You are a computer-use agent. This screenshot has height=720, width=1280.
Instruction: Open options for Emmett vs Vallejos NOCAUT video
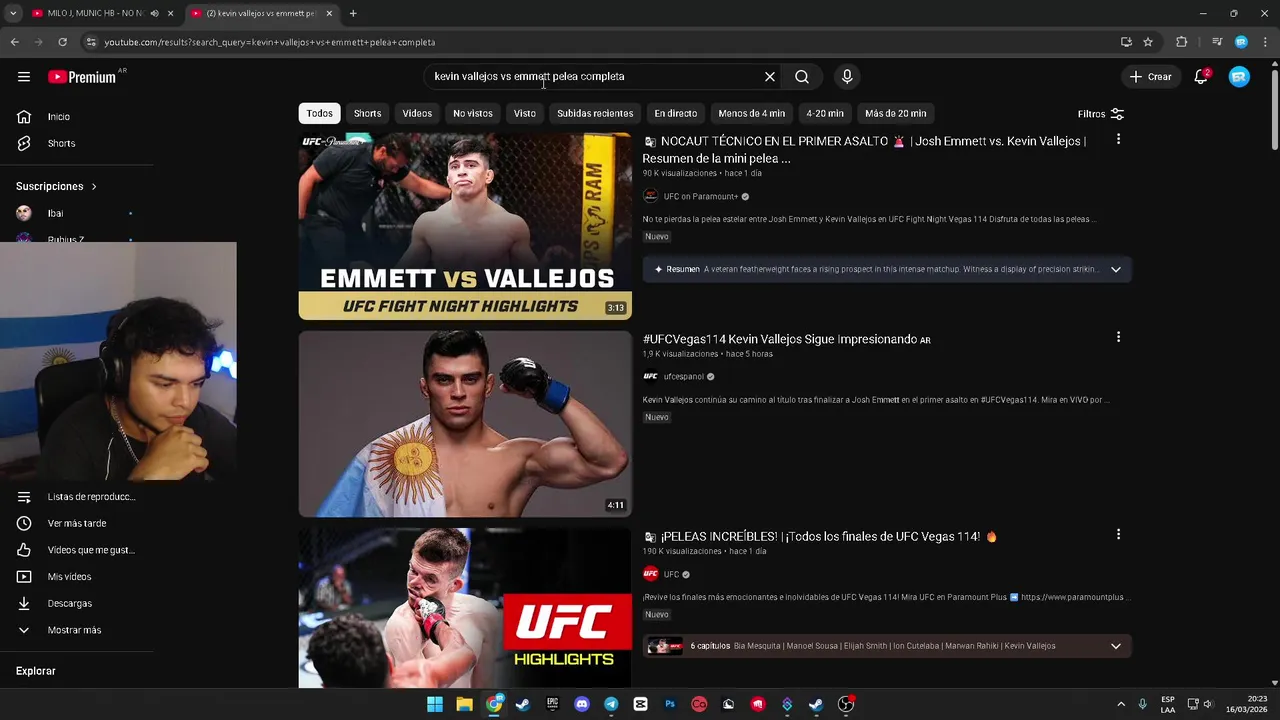pyautogui.click(x=1118, y=139)
